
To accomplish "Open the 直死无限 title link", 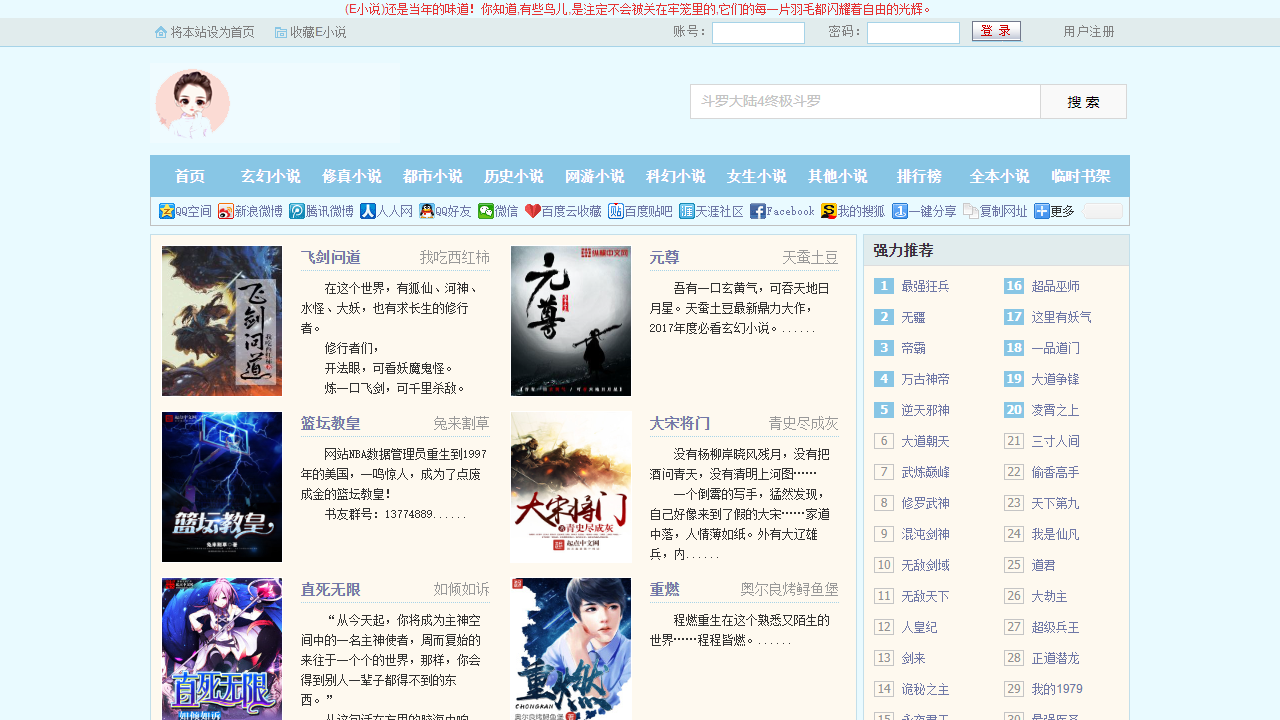I will pyautogui.click(x=331, y=589).
